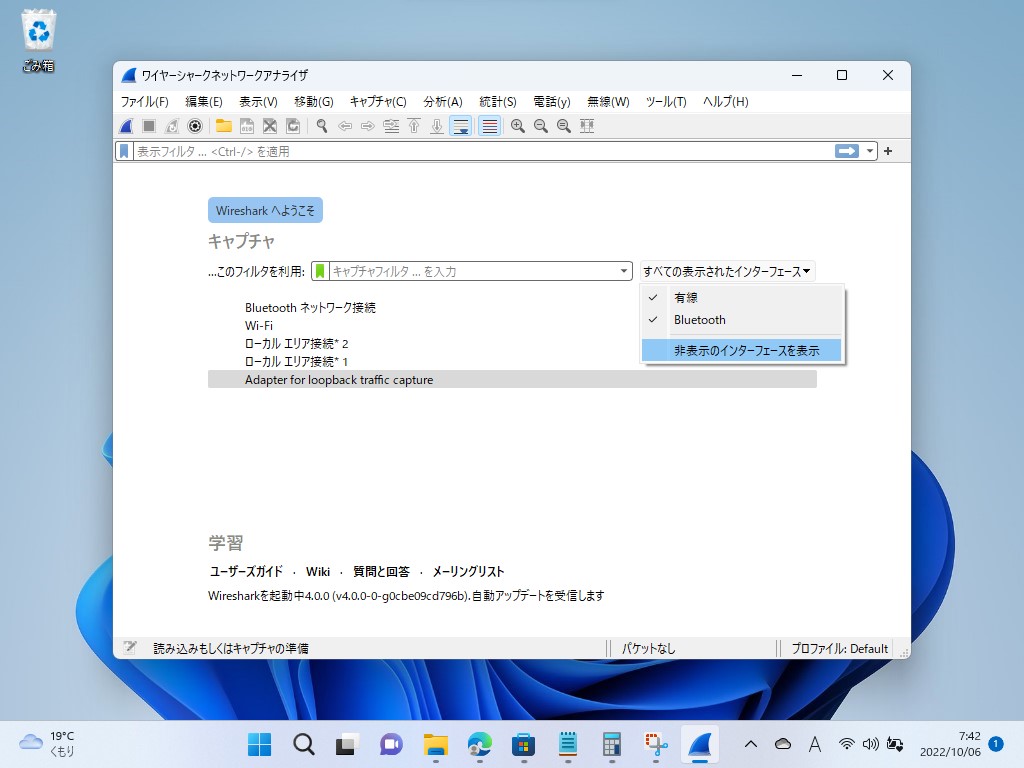The height and width of the screenshot is (768, 1024).
Task: Open the 質問と回答 link
Action: [381, 571]
